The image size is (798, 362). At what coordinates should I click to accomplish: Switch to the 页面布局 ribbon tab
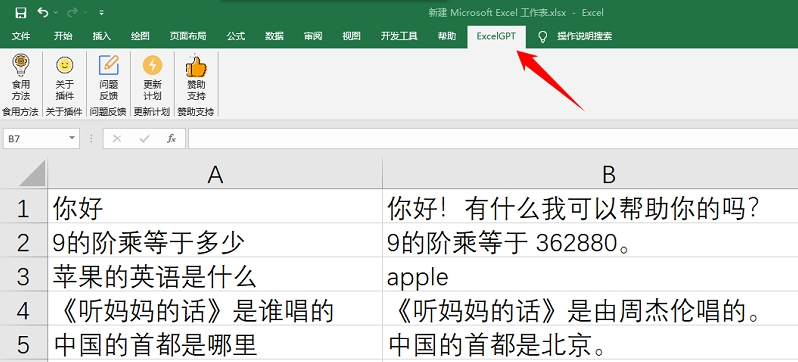tap(188, 36)
